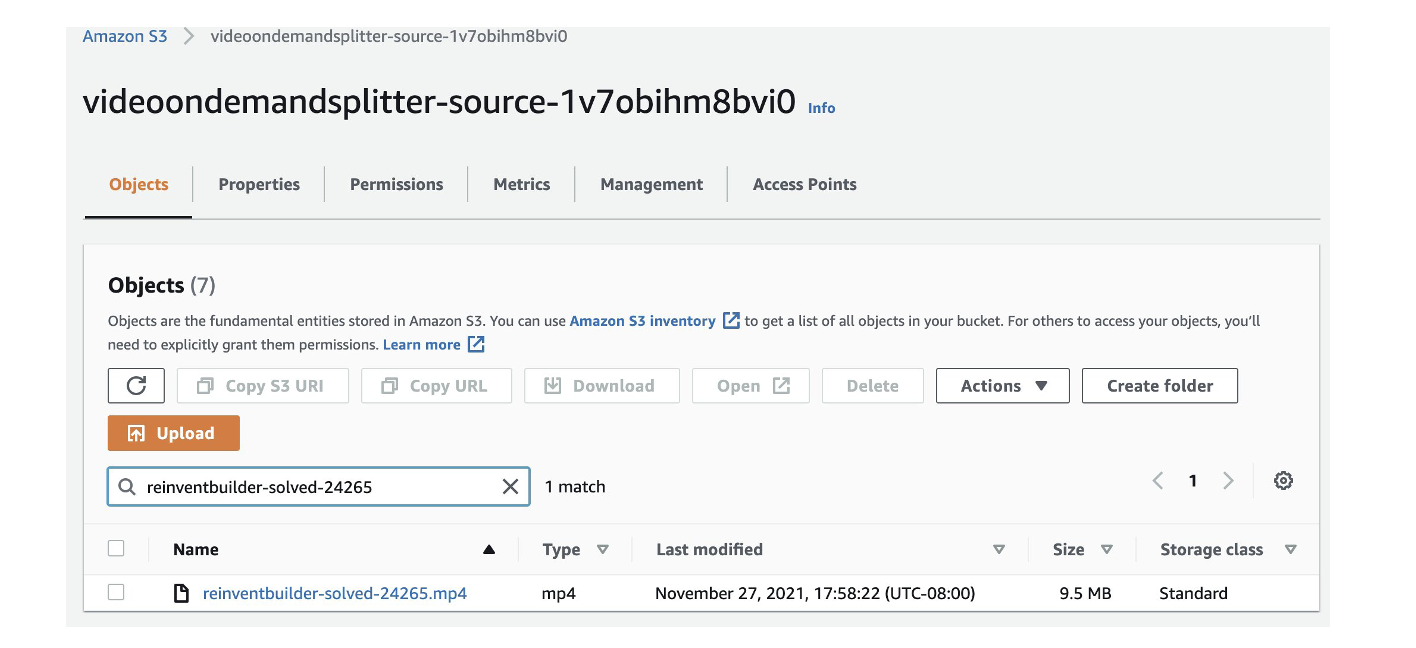This screenshot has width=1416, height=648.
Task: Sort by the Storage class column arrow
Action: [1290, 549]
